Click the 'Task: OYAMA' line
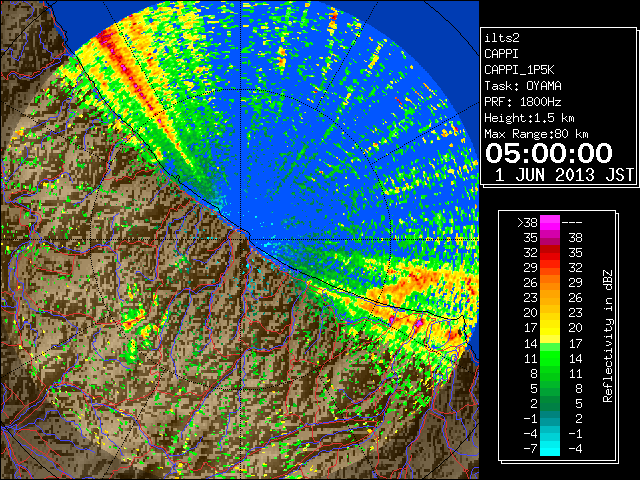This screenshot has width=640, height=480. [523, 86]
